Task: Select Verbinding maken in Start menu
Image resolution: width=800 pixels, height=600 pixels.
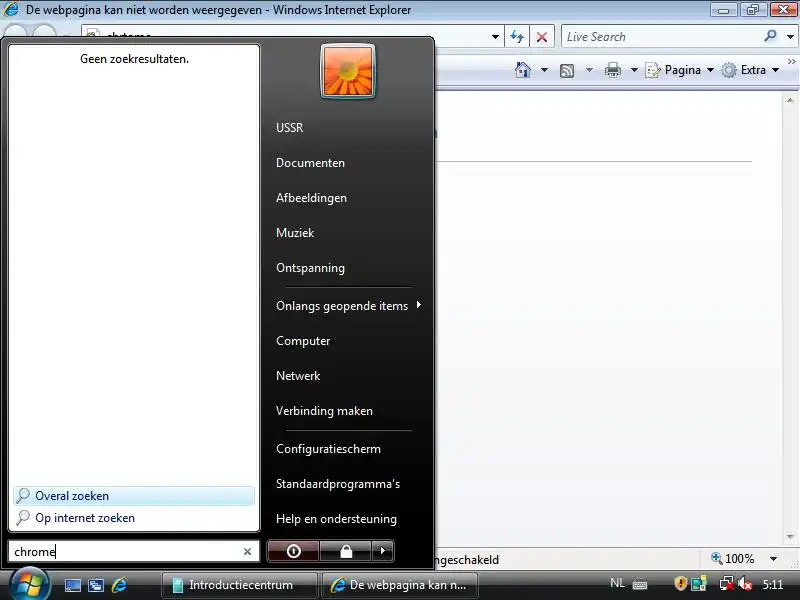Action: pos(324,411)
